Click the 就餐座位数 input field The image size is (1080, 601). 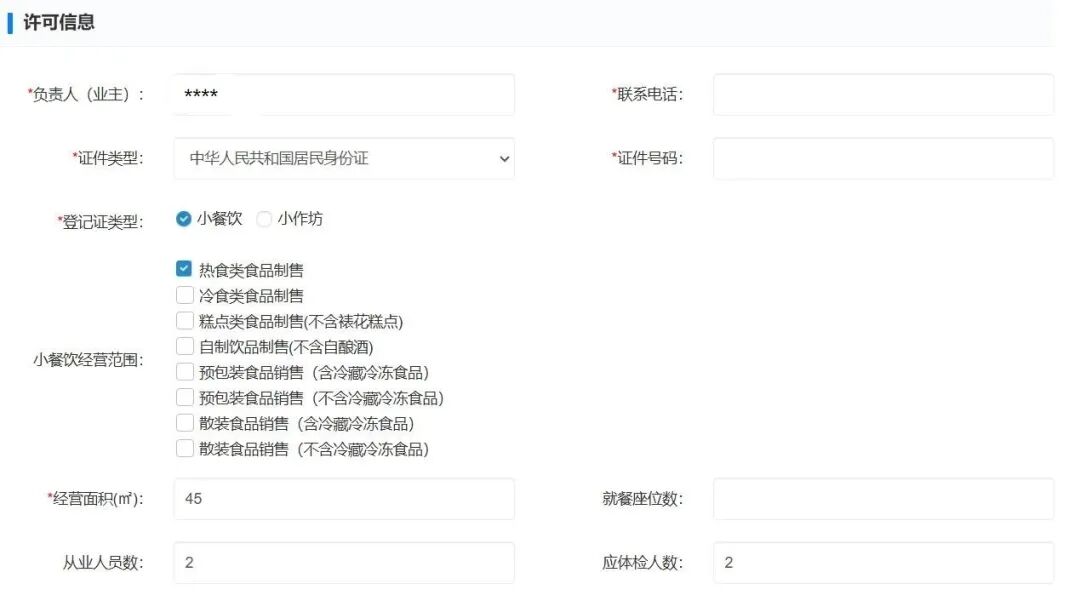pos(882,498)
